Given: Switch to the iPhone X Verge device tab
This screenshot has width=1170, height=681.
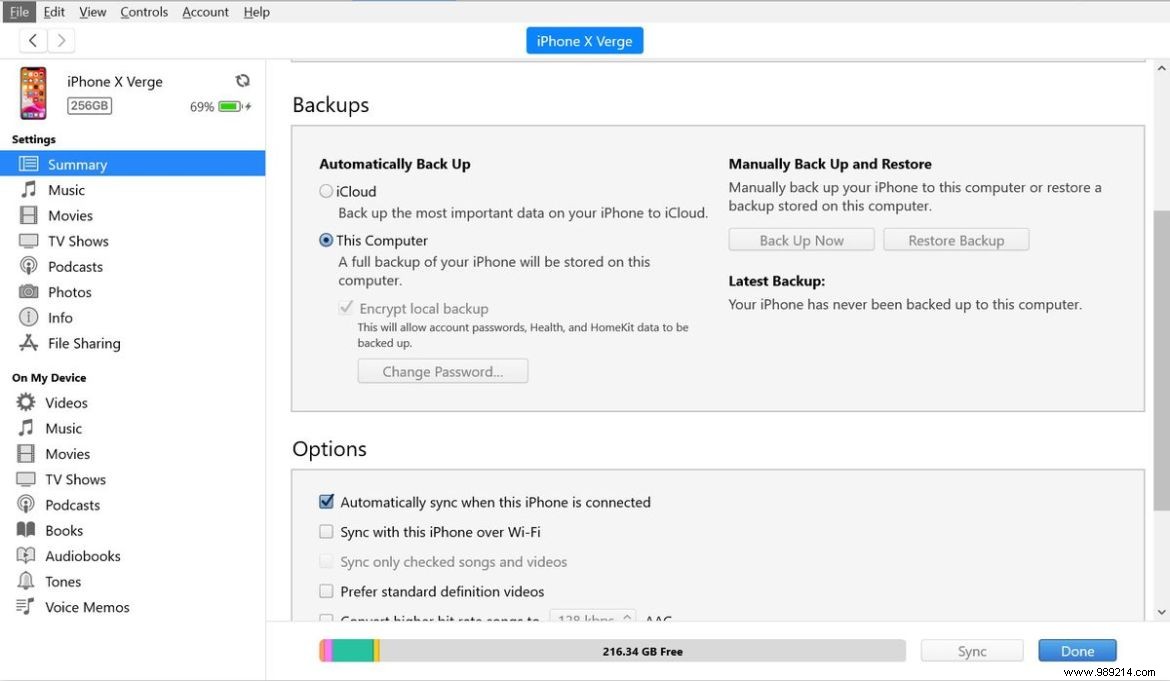Looking at the screenshot, I should tap(584, 40).
